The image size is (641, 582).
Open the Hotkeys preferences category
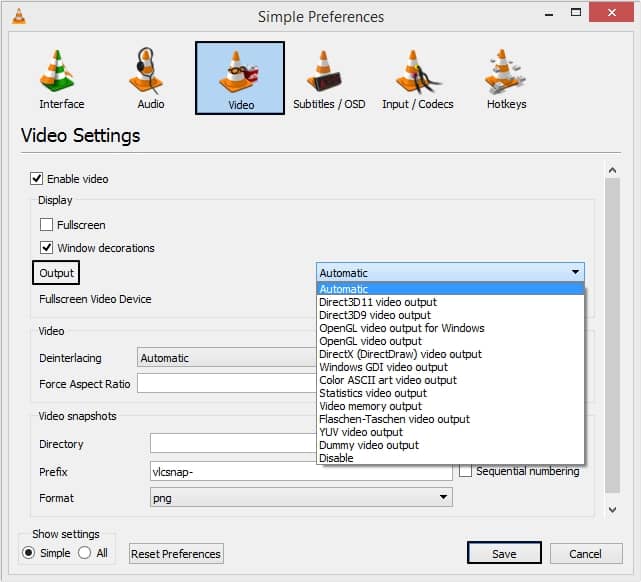pyautogui.click(x=506, y=79)
